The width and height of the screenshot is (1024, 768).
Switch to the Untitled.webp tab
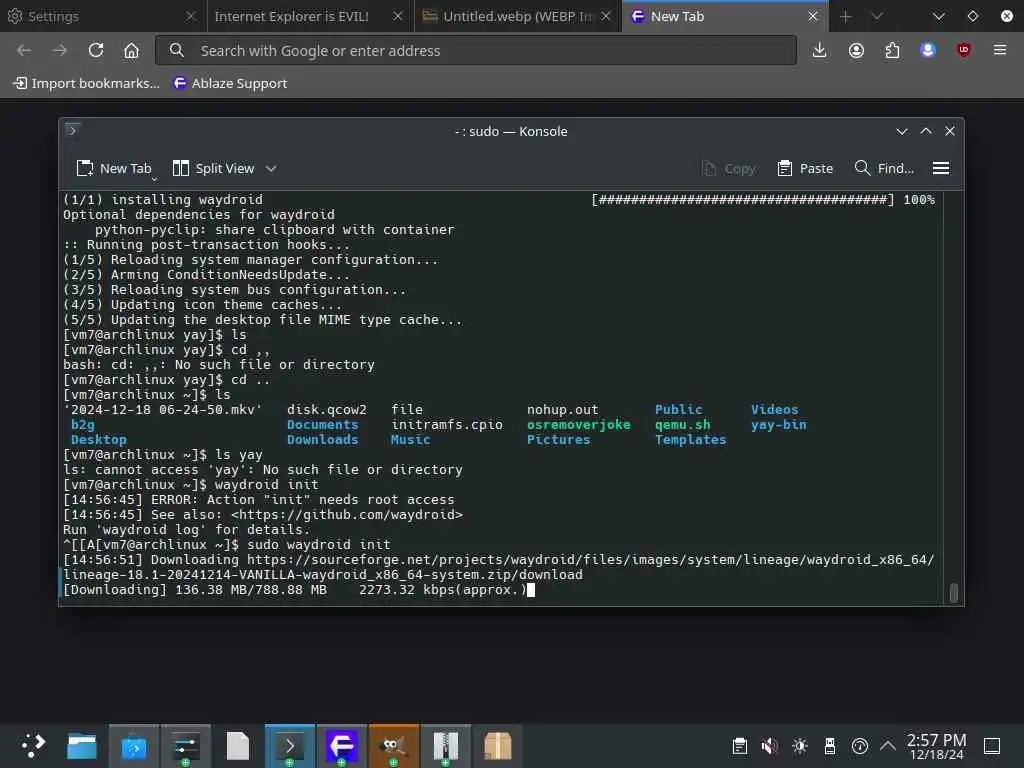coord(518,16)
